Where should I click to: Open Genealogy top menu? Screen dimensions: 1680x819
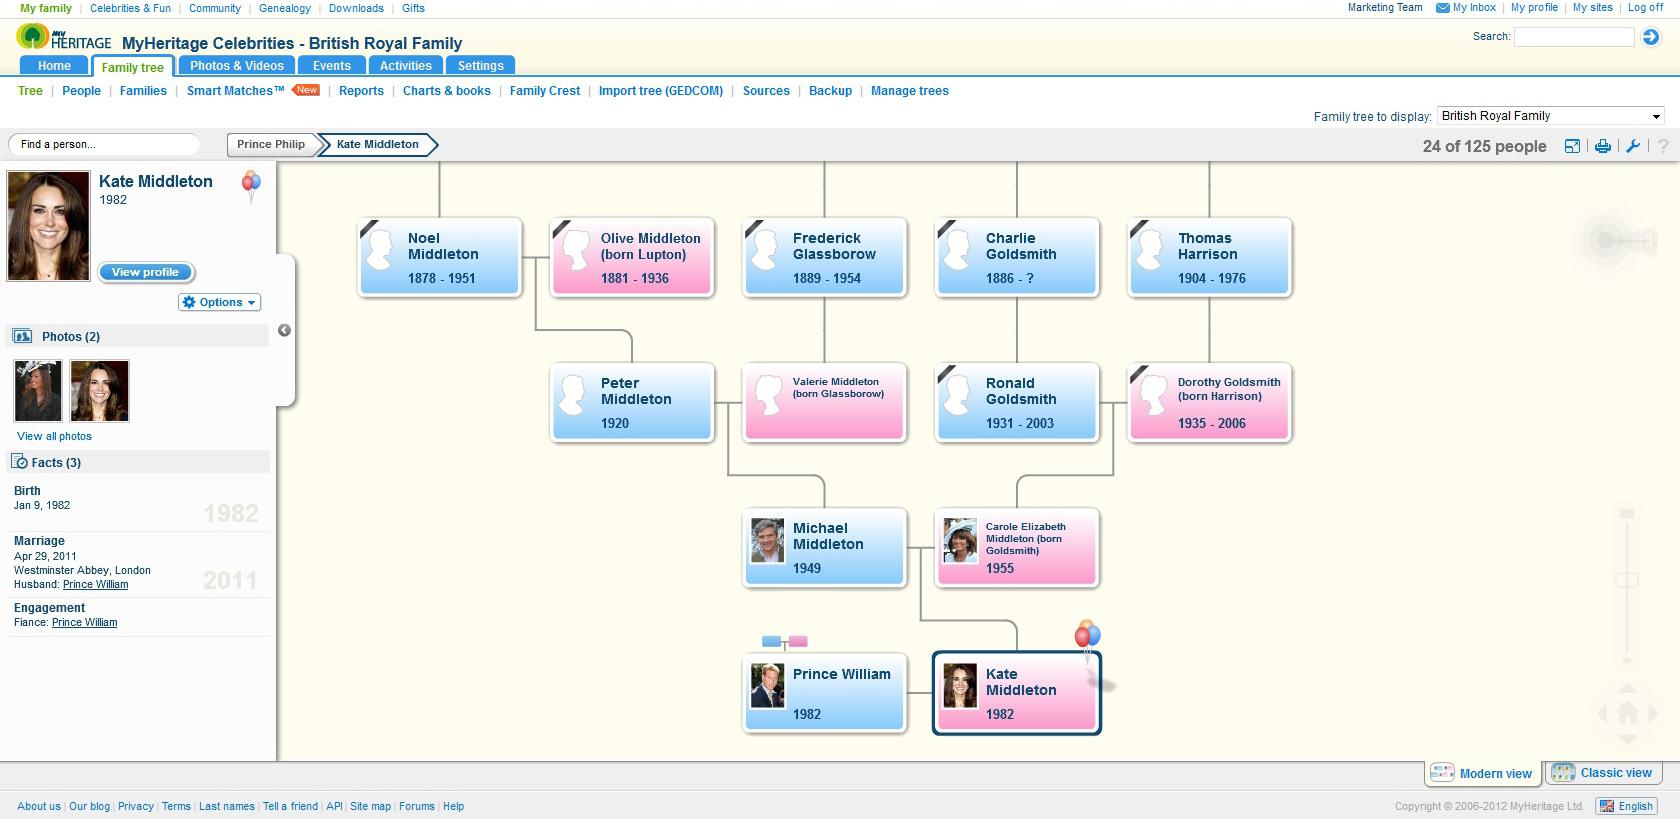[285, 8]
